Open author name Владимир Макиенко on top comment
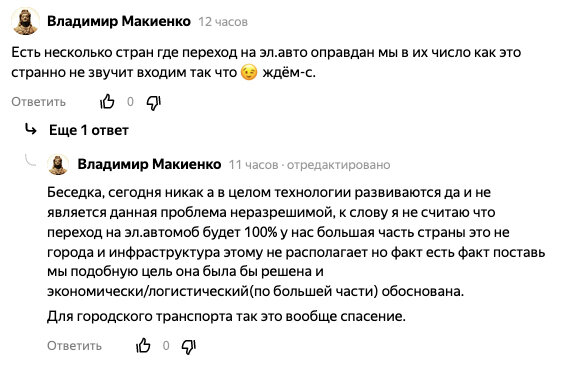Screen dimensions: 588x366 (x=119, y=21)
